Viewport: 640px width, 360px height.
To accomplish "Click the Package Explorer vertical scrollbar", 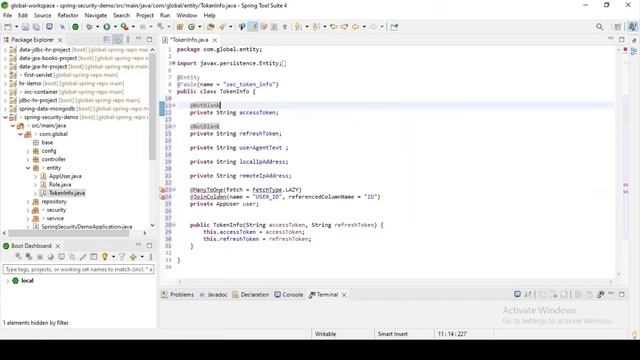I will (x=152, y=106).
